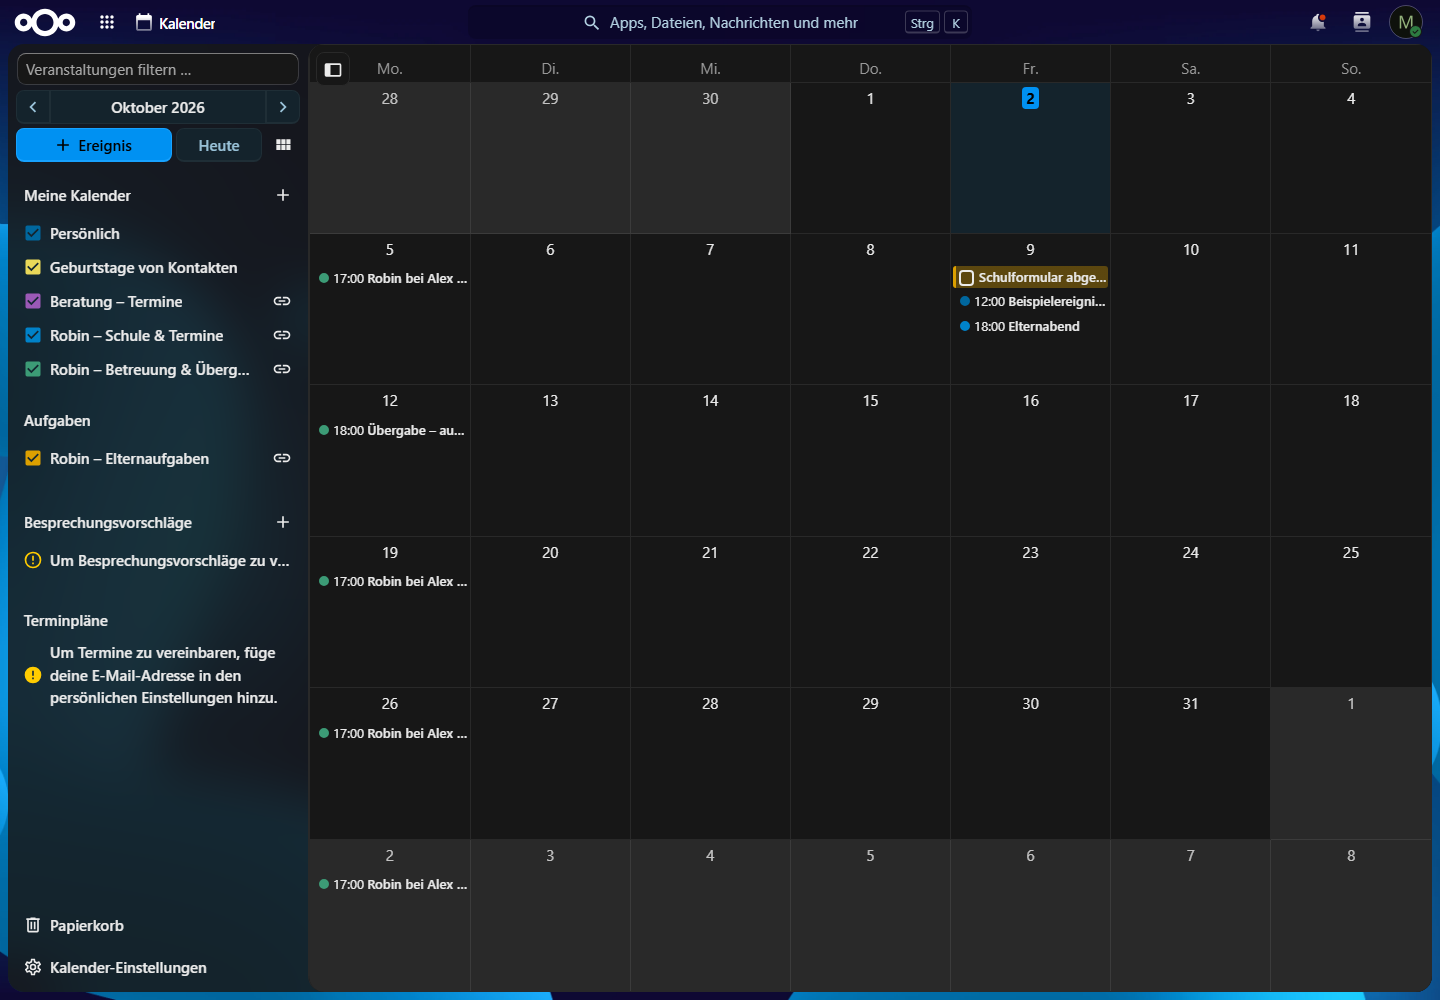Viewport: 1440px width, 1000px height.
Task: Open contacts menu icon
Action: point(1362,22)
